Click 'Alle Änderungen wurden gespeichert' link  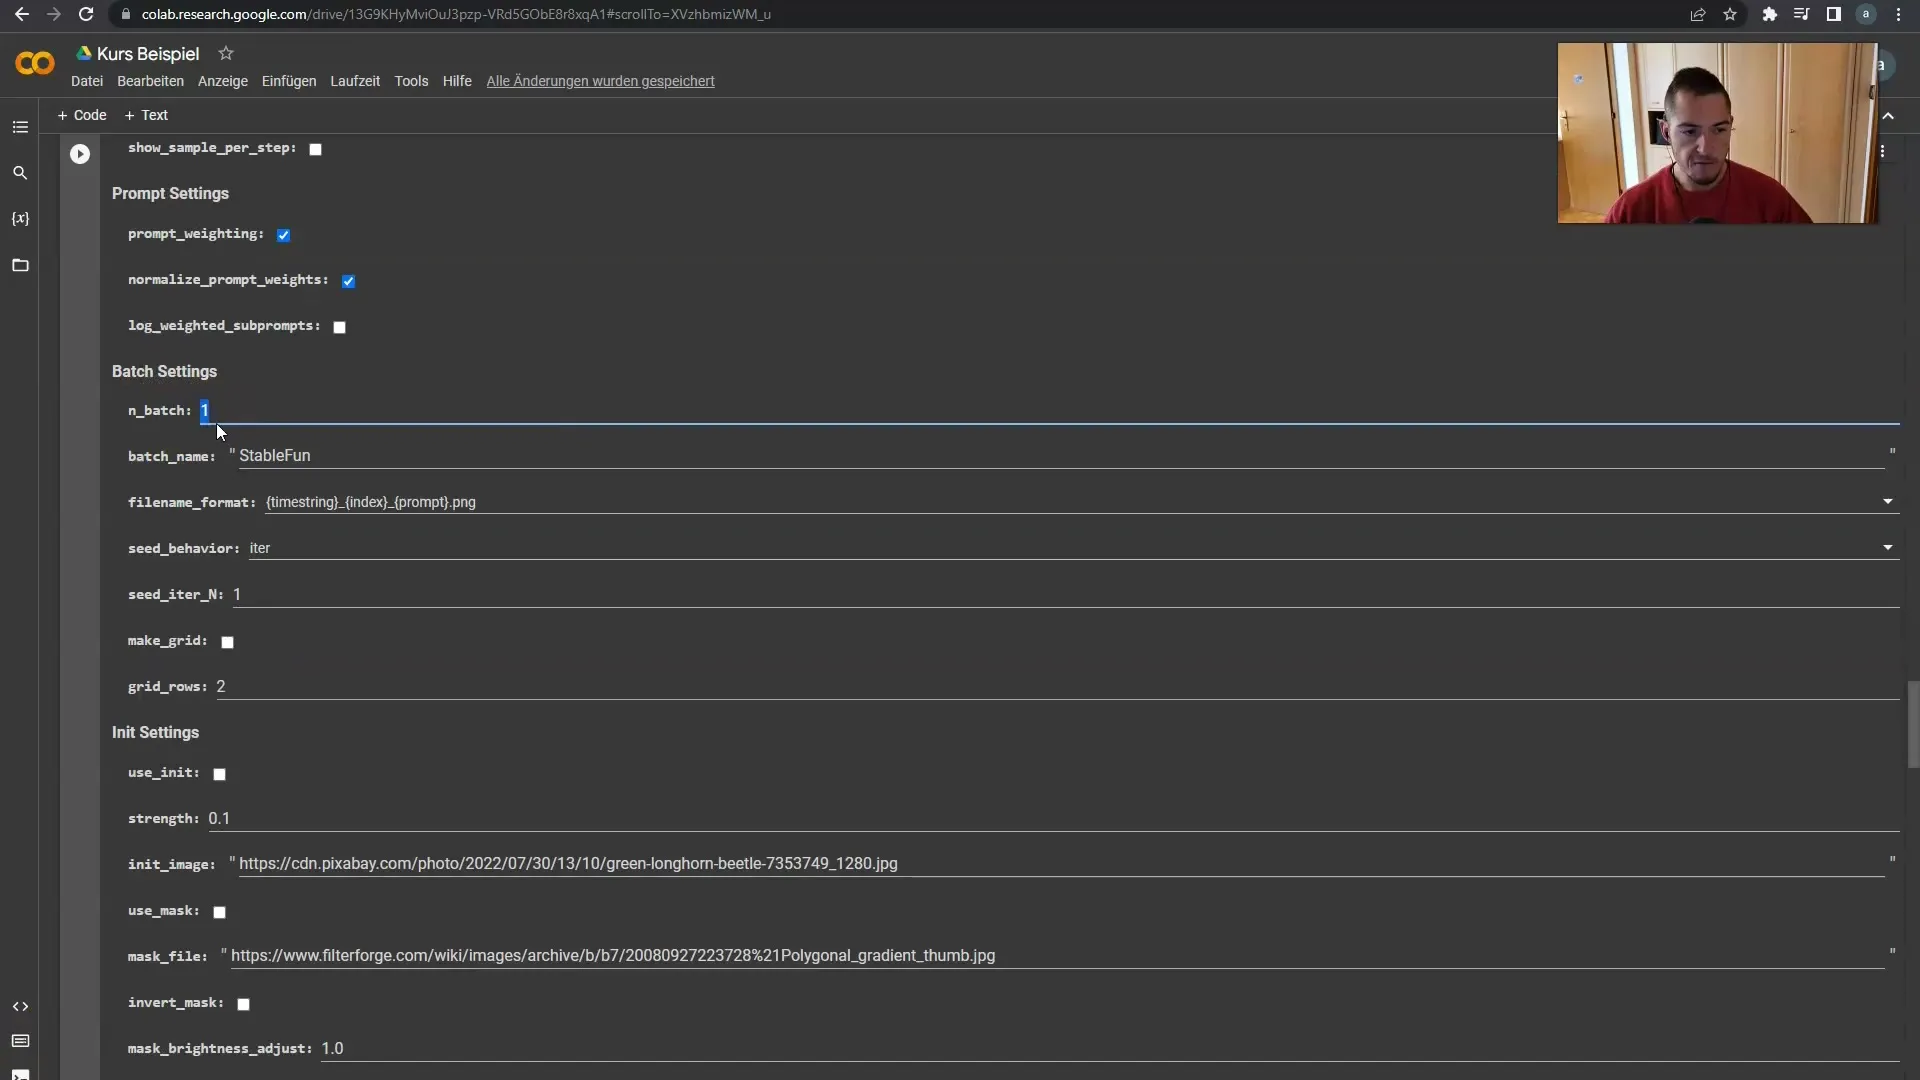[x=600, y=81]
